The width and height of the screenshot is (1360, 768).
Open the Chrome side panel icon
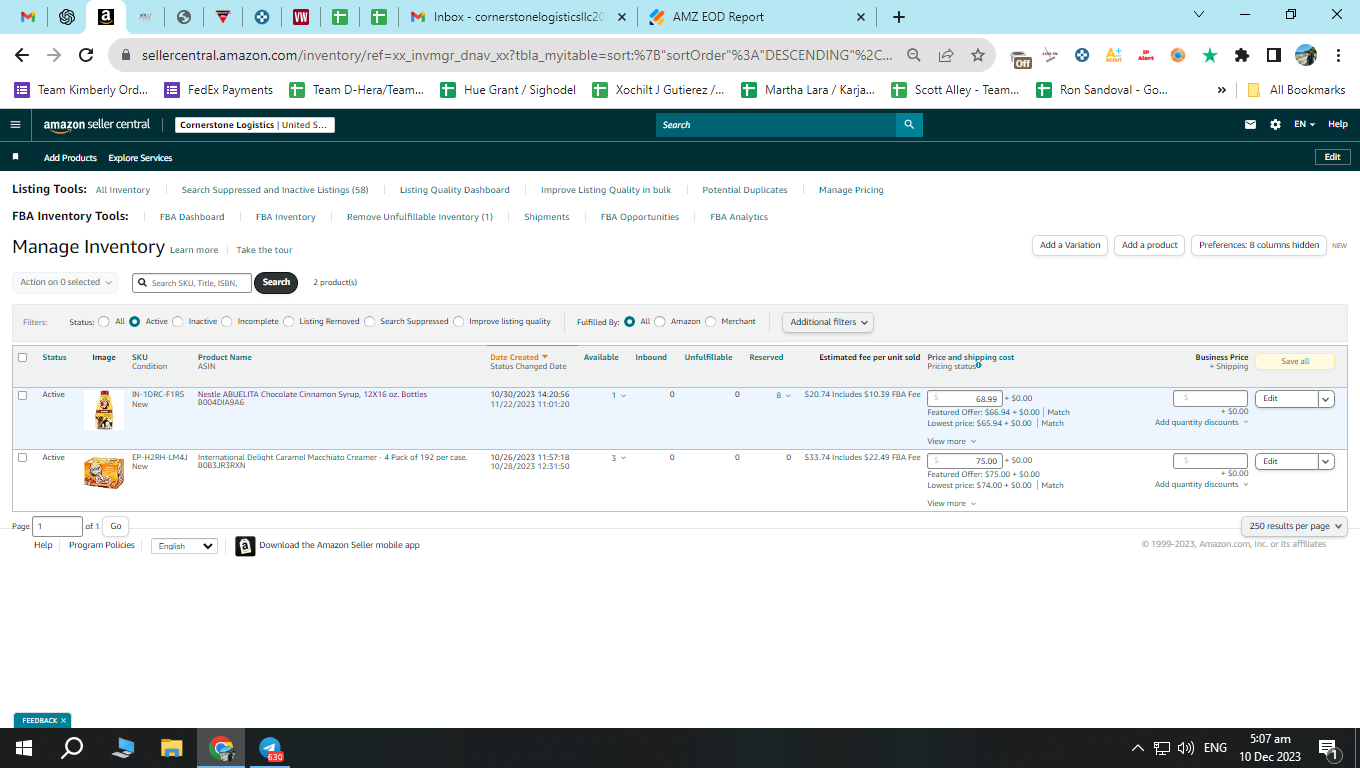(1274, 55)
